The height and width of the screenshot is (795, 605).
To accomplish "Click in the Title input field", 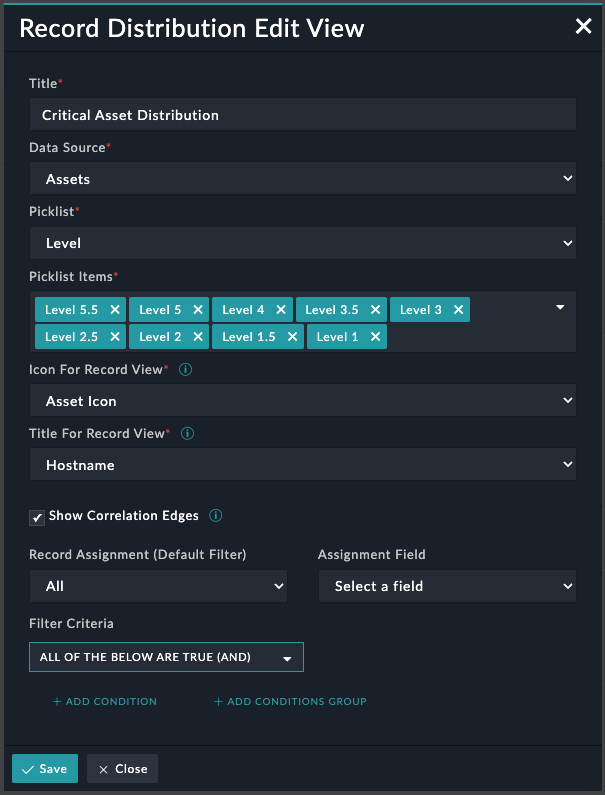I will click(302, 115).
